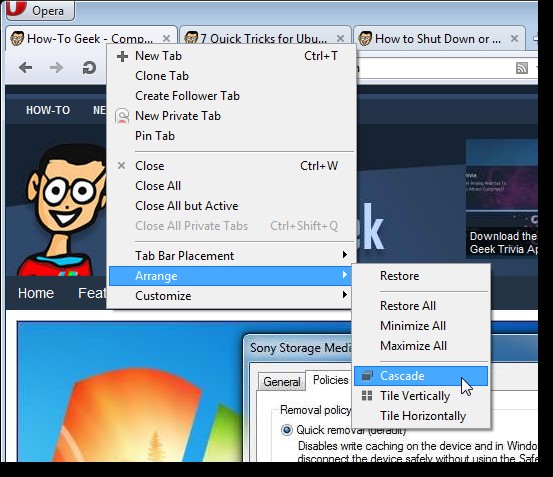
Task: Select the Quick removal radio button
Action: point(286,430)
